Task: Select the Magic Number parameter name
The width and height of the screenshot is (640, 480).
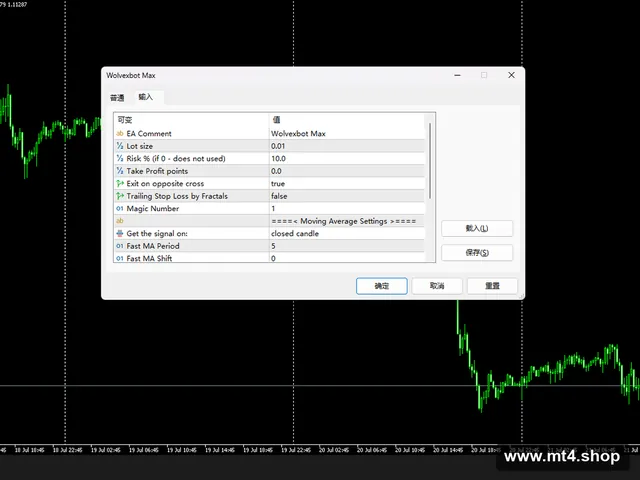Action: (153, 209)
